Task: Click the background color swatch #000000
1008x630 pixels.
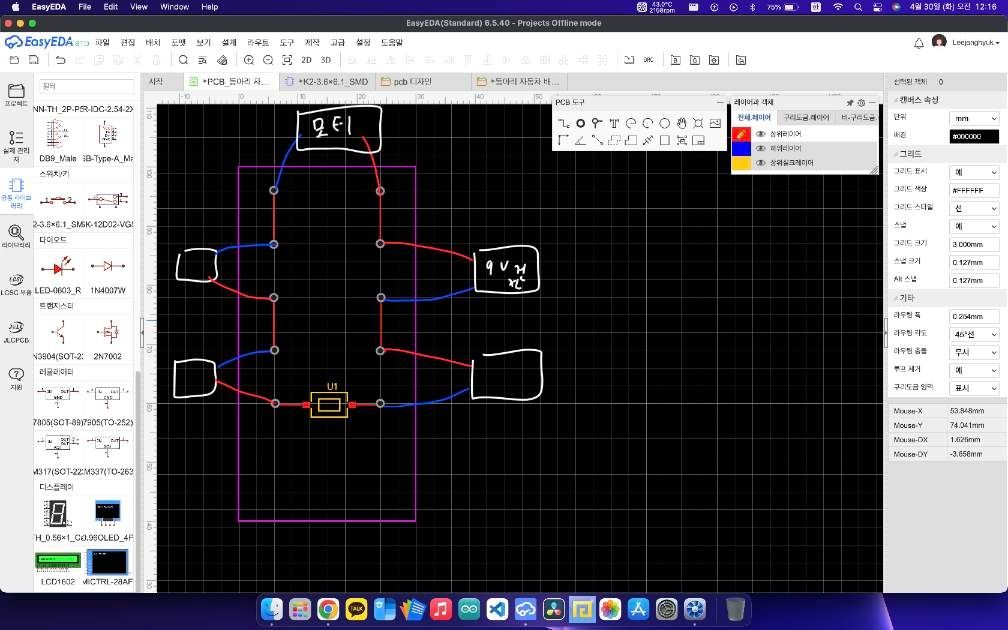Action: (x=973, y=135)
